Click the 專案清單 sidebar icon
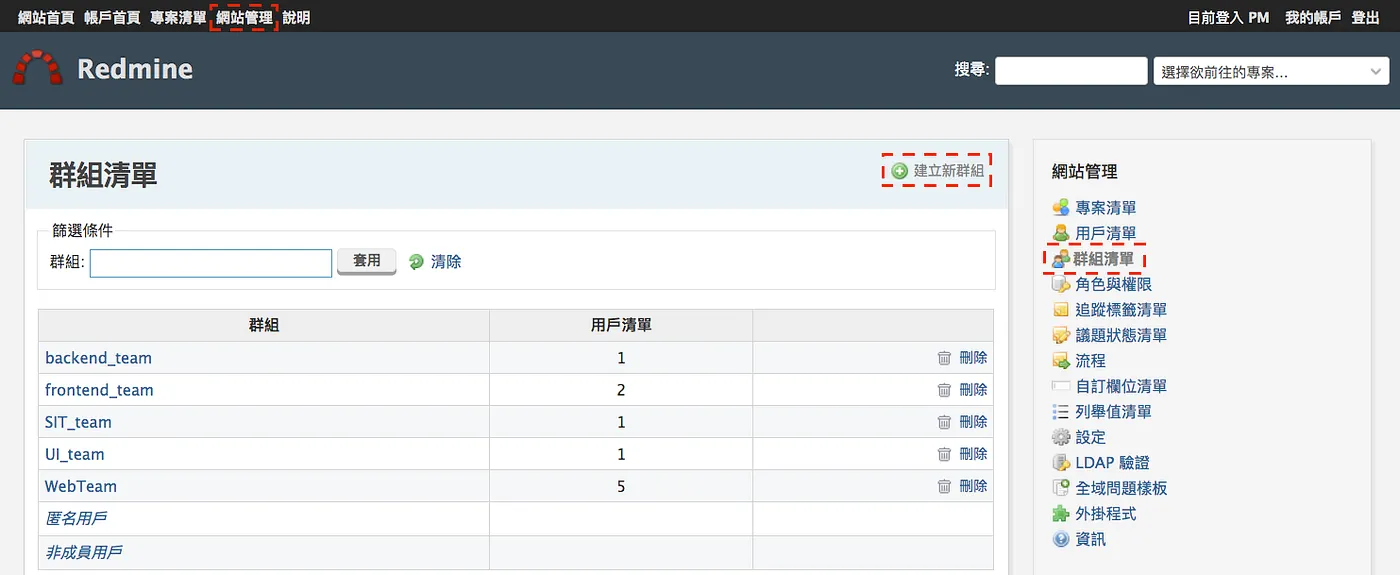1400x575 pixels. (1061, 208)
